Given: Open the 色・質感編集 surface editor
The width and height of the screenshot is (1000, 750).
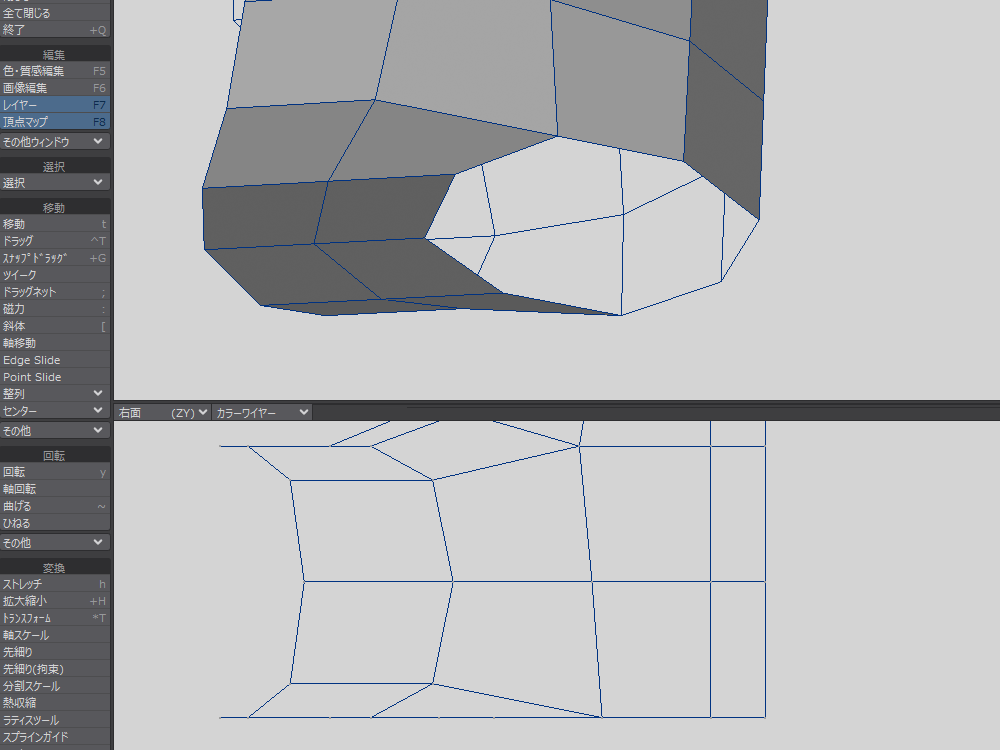Looking at the screenshot, I should pos(54,71).
